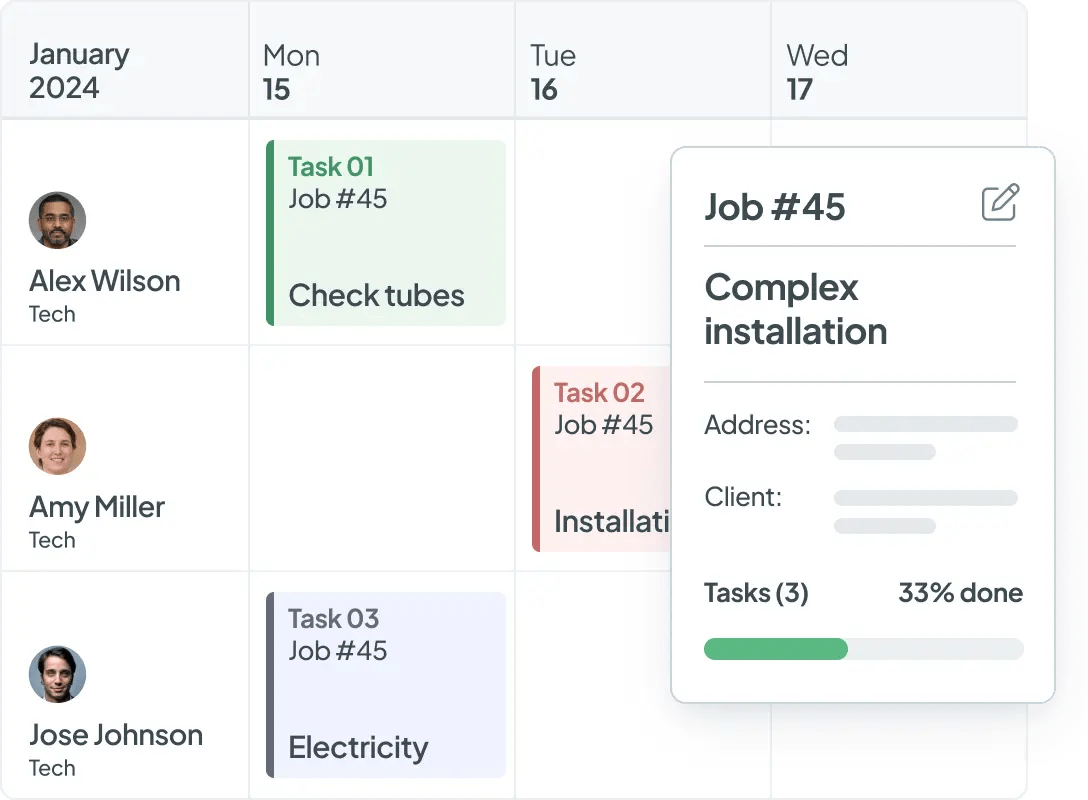Open Alex Wilson's avatar photo
Screen dimensions: 1088x800
pos(57,220)
